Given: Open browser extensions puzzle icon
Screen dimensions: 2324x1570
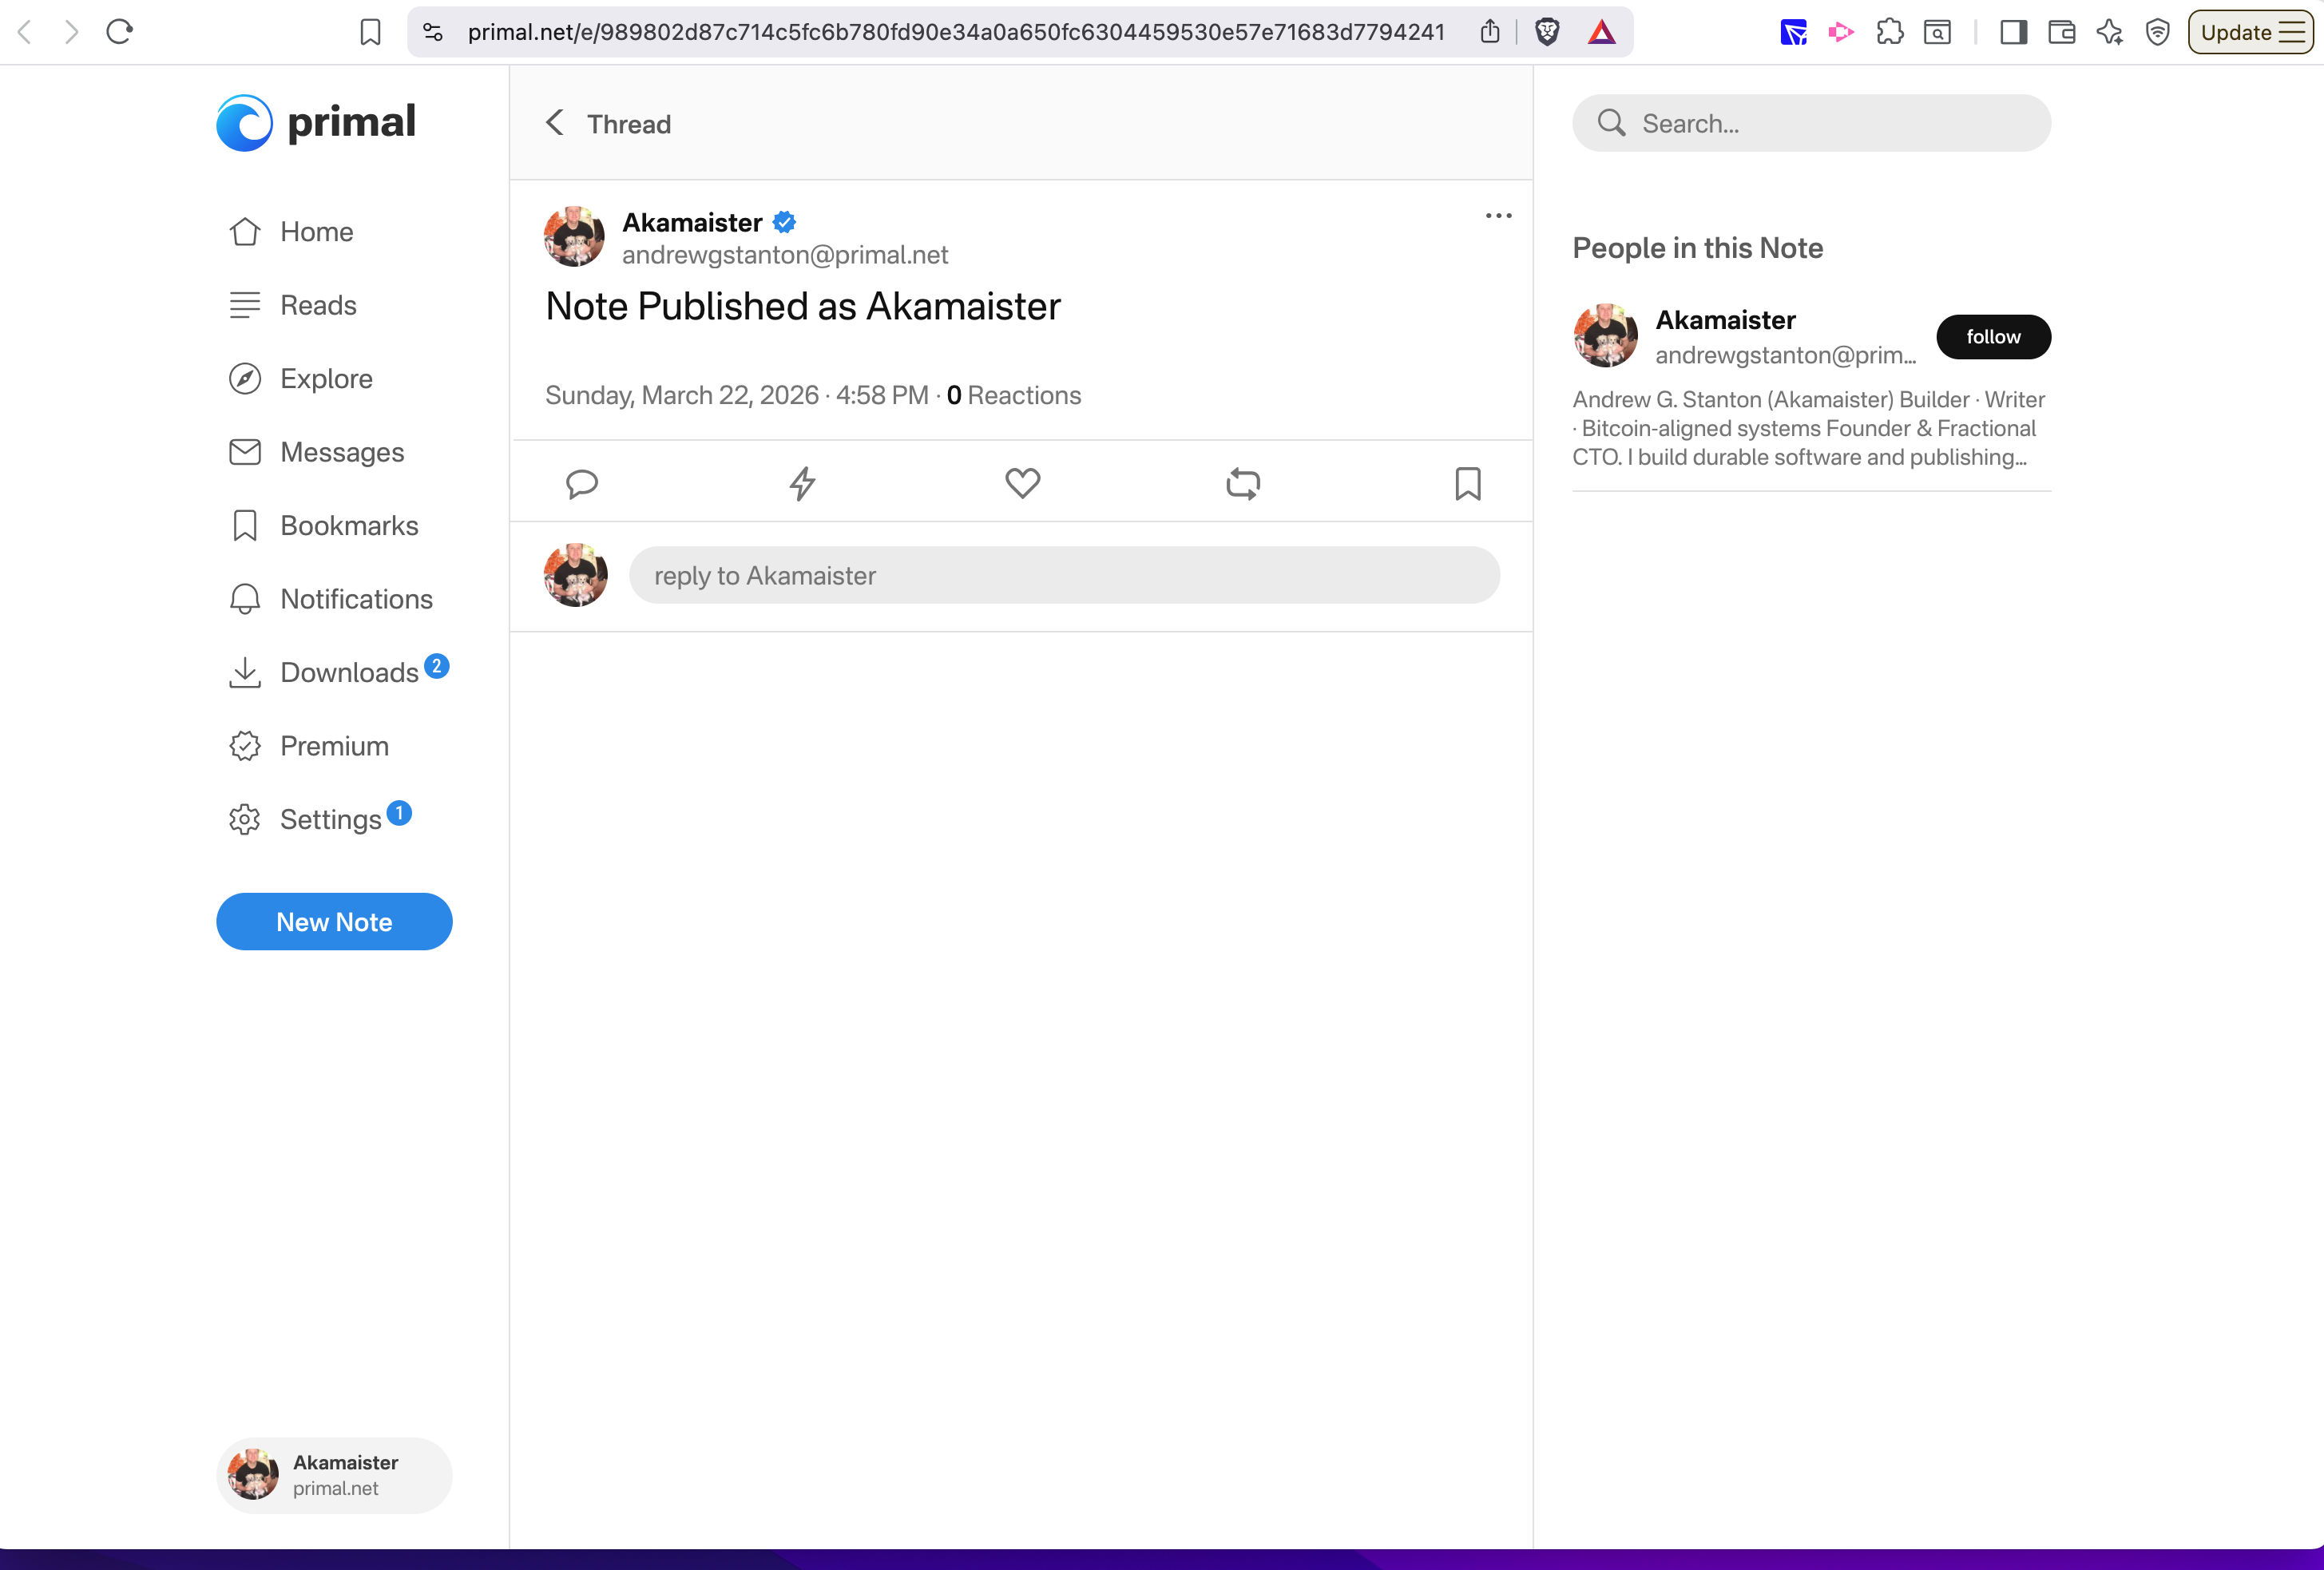Looking at the screenshot, I should click(1889, 32).
